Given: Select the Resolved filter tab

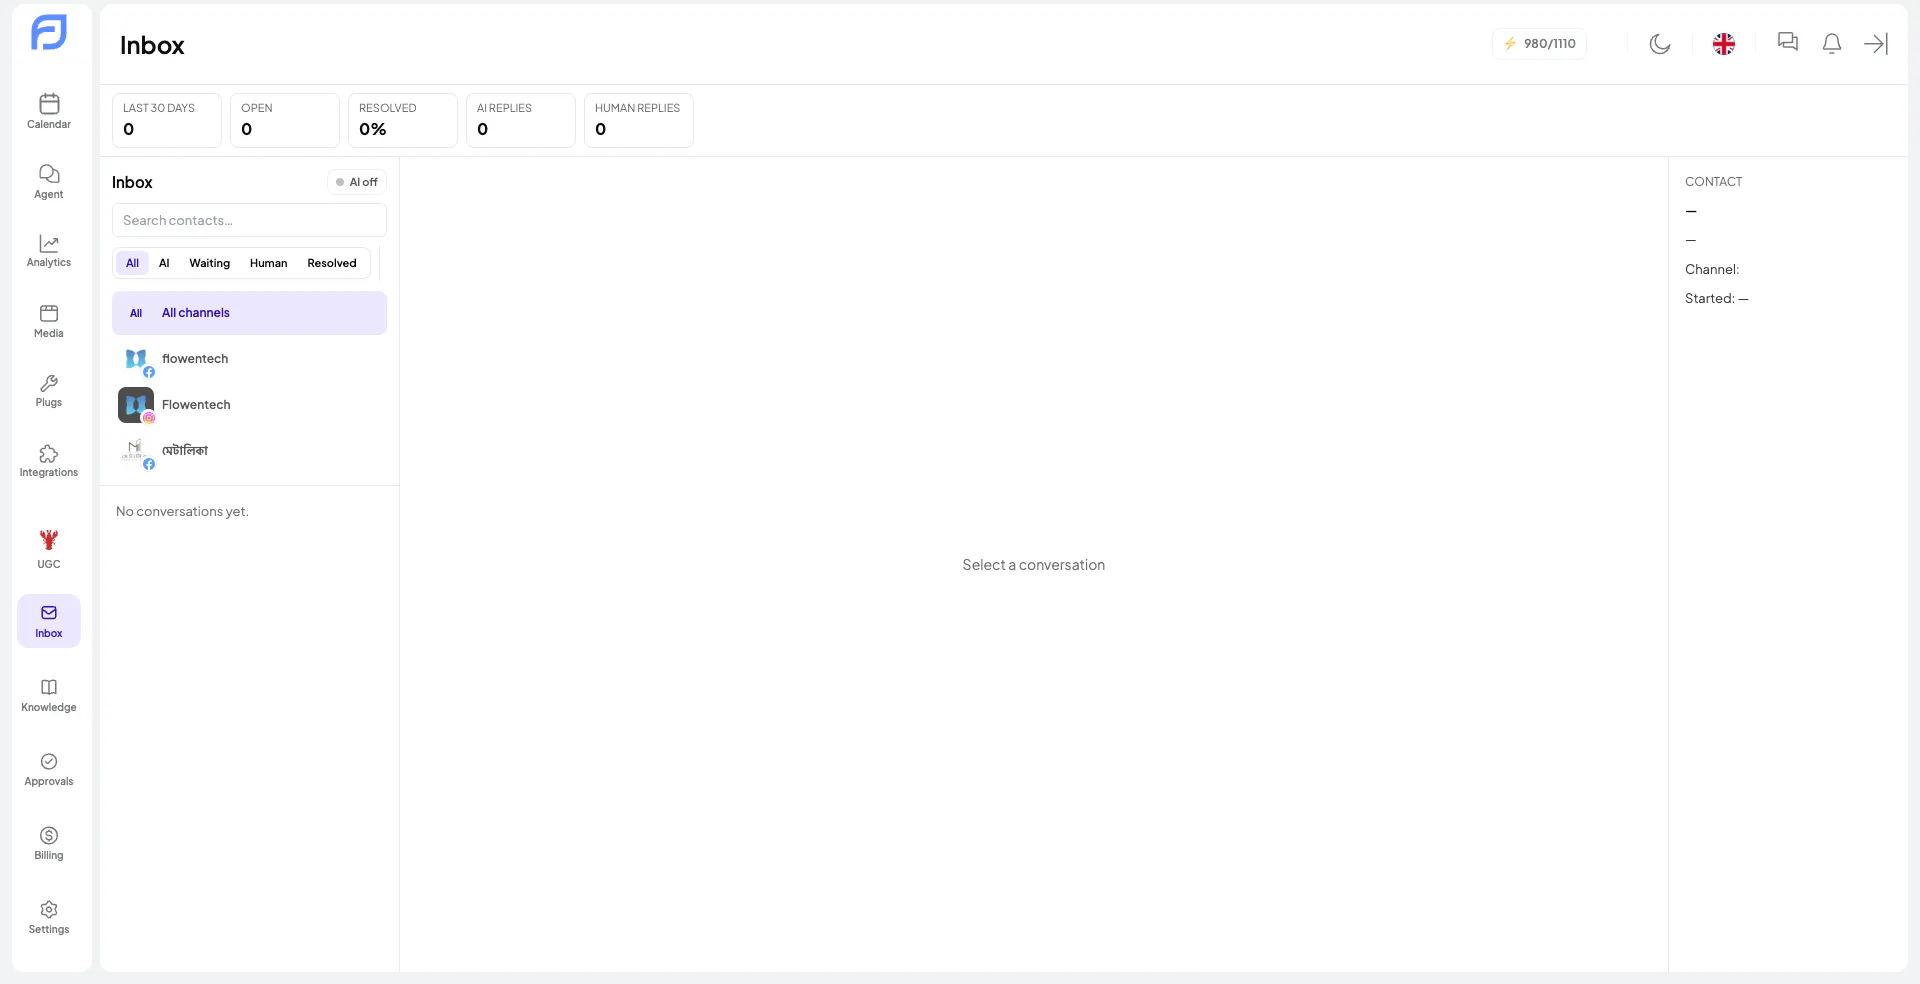Looking at the screenshot, I should coord(332,263).
